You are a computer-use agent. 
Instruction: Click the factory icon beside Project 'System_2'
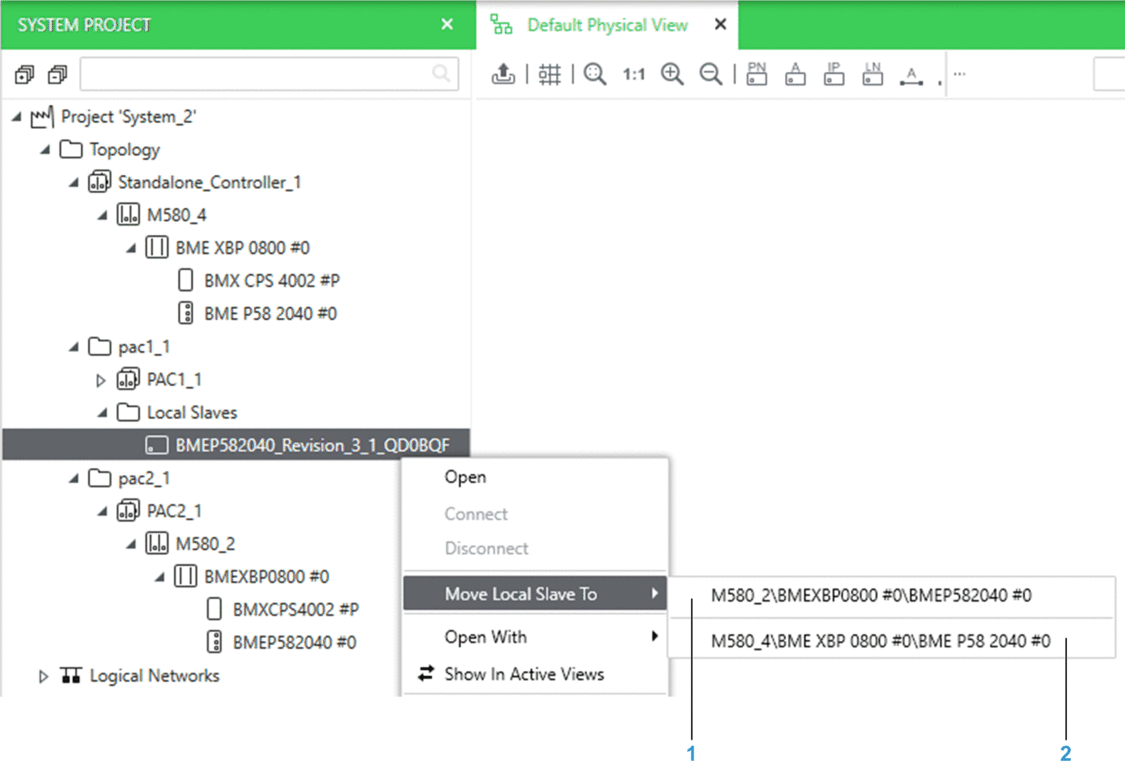click(x=42, y=116)
